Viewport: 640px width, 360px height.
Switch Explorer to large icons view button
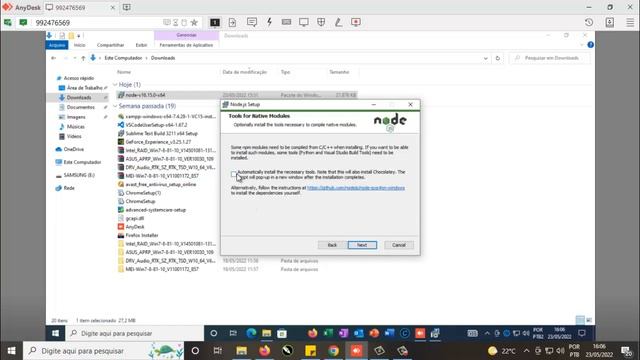click(589, 320)
